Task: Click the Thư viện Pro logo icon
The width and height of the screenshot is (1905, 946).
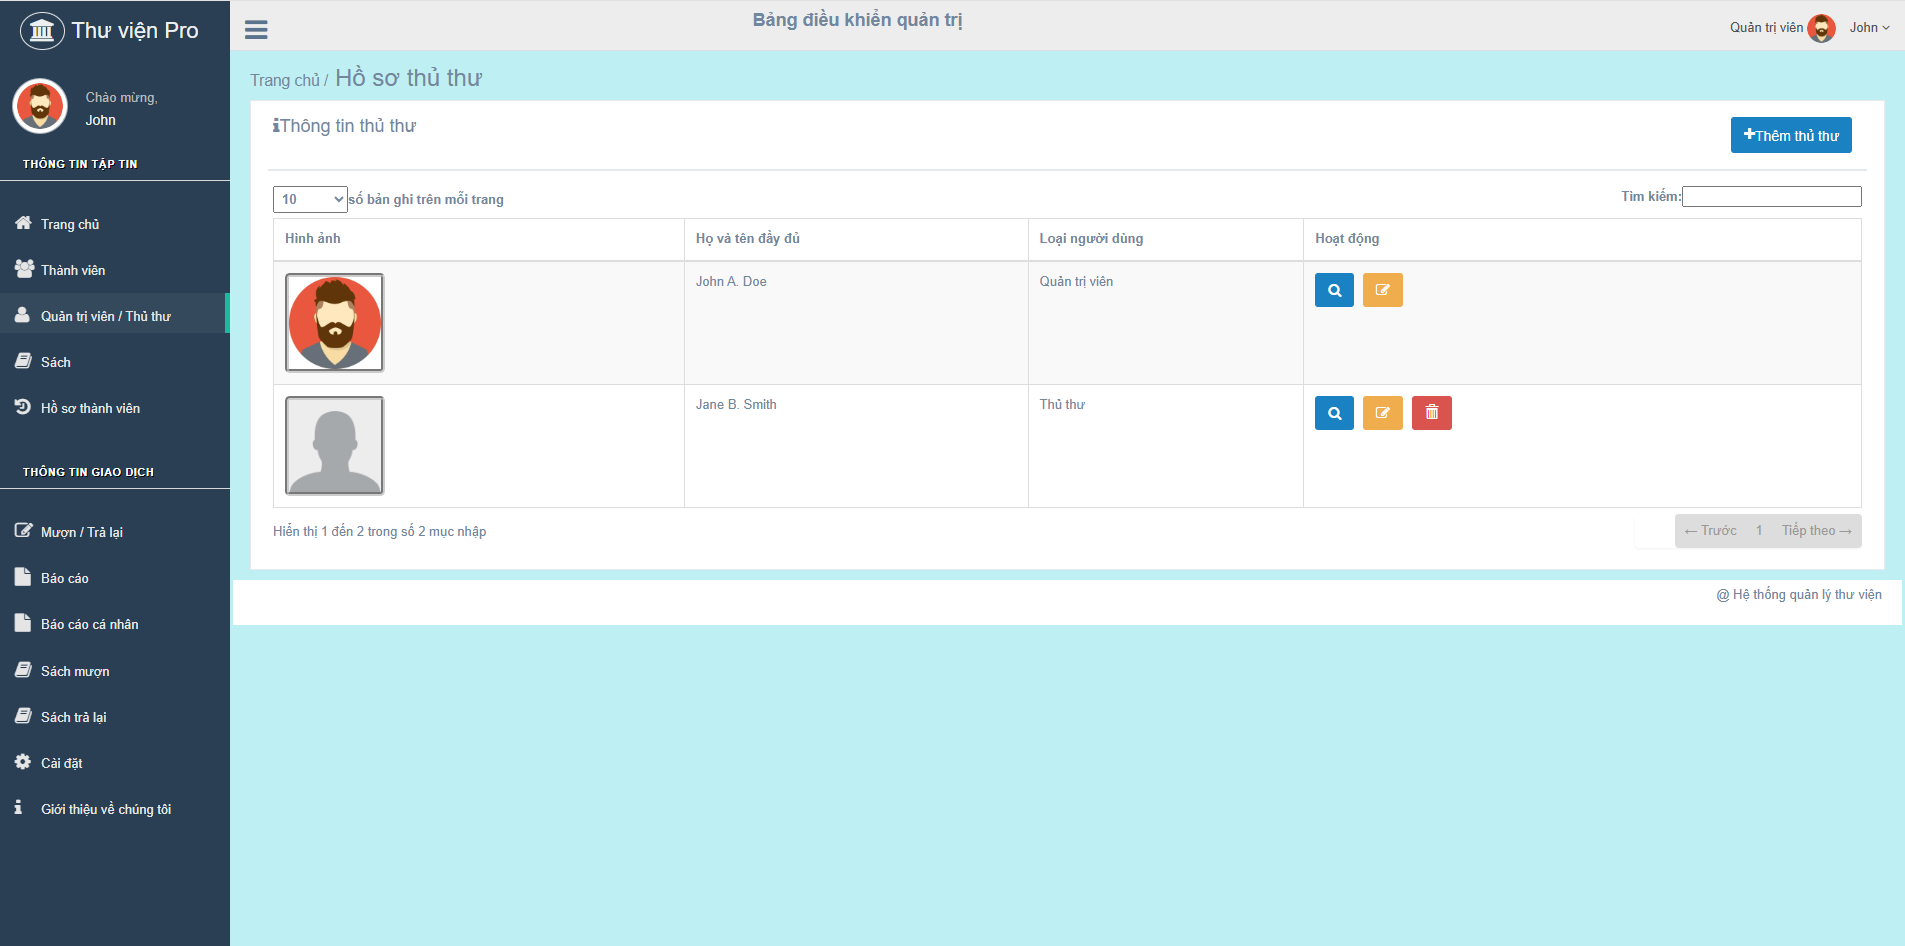Action: click(42, 31)
